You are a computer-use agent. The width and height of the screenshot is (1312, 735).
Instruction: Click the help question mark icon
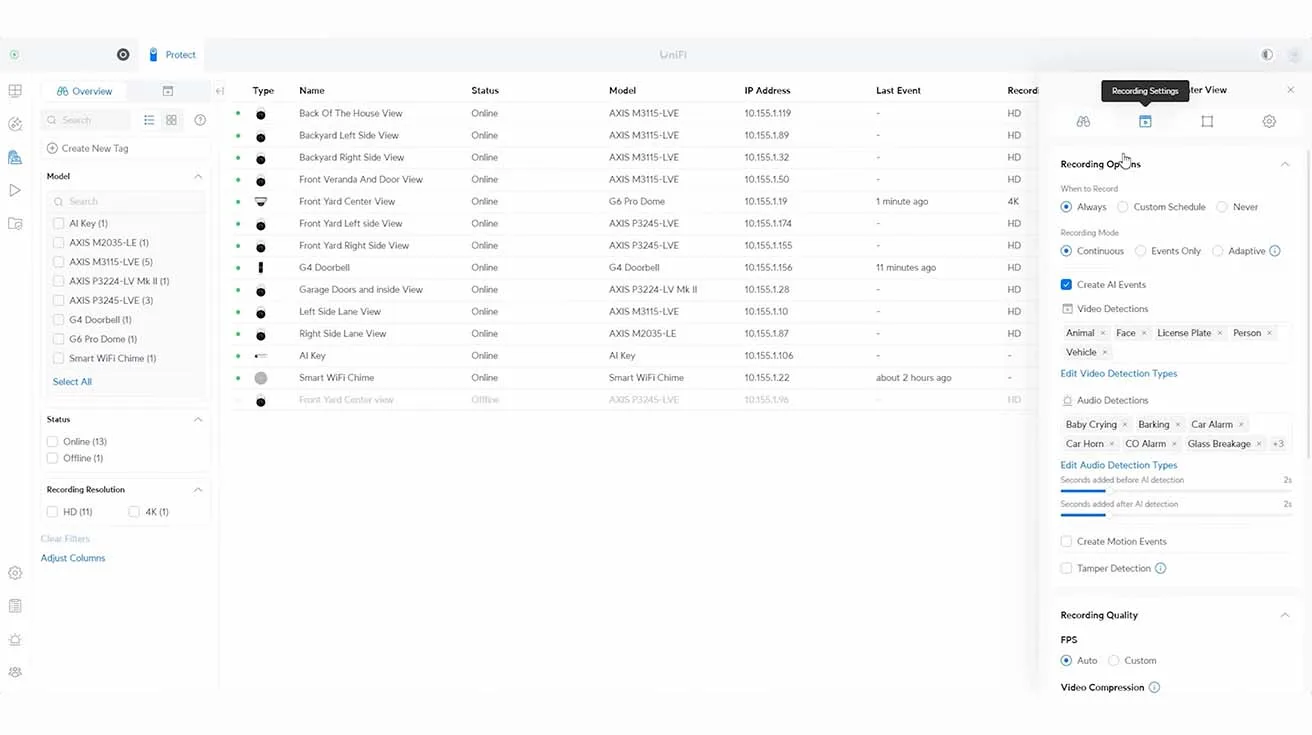200,120
